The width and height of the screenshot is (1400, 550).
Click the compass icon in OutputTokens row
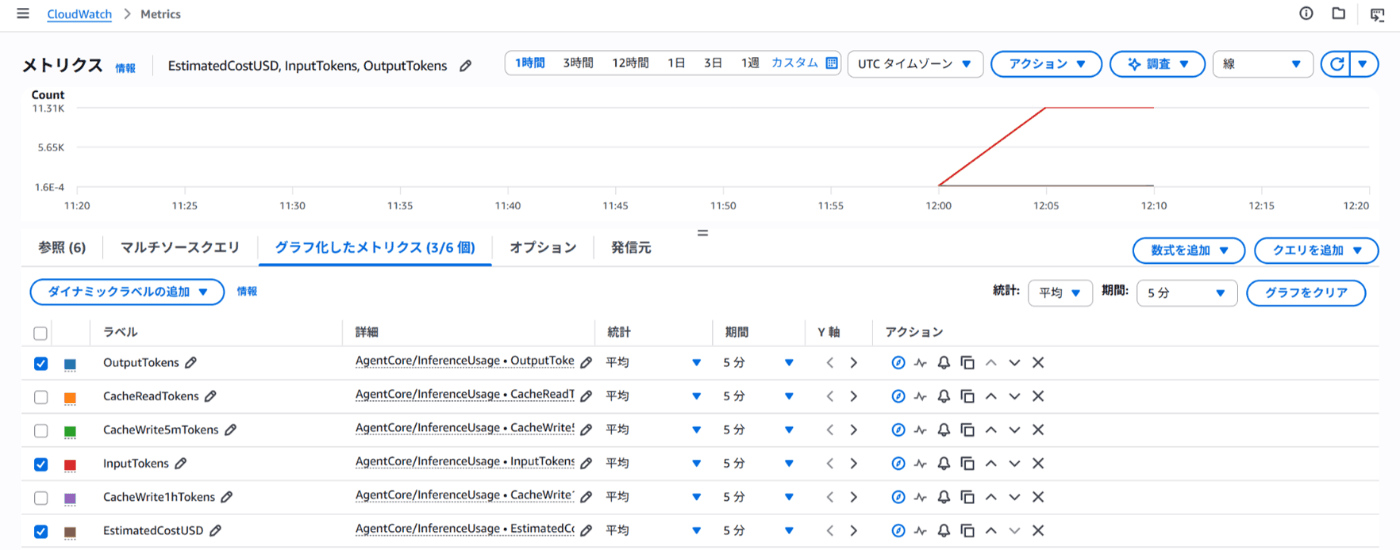tap(898, 363)
